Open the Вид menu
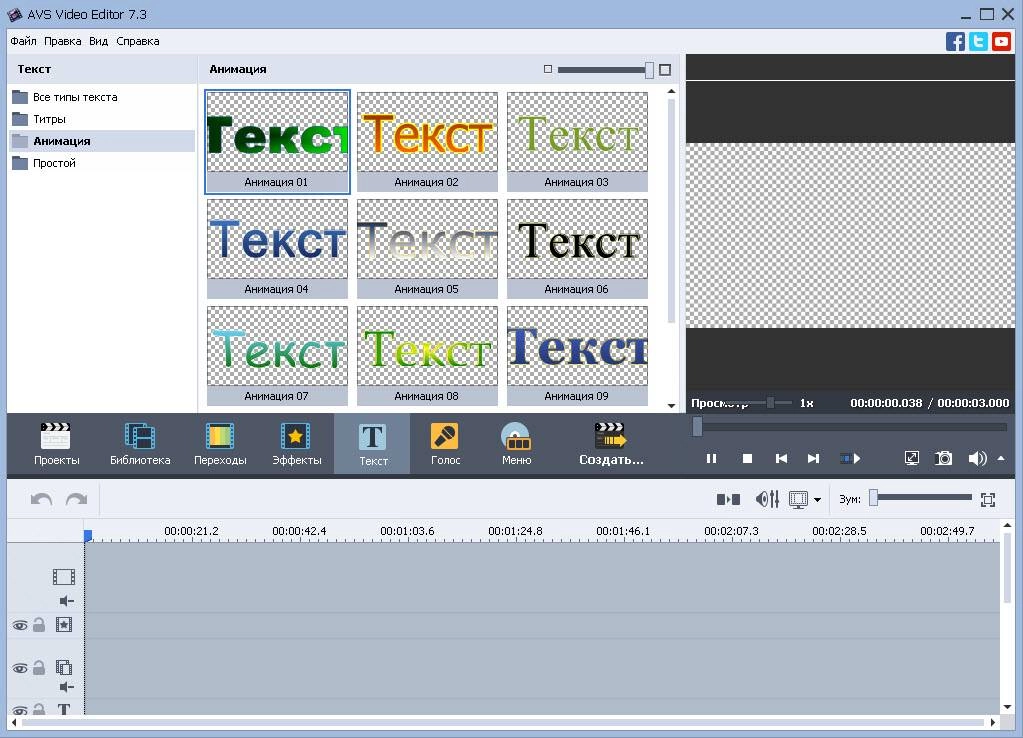Viewport: 1023px width, 738px height. [99, 41]
